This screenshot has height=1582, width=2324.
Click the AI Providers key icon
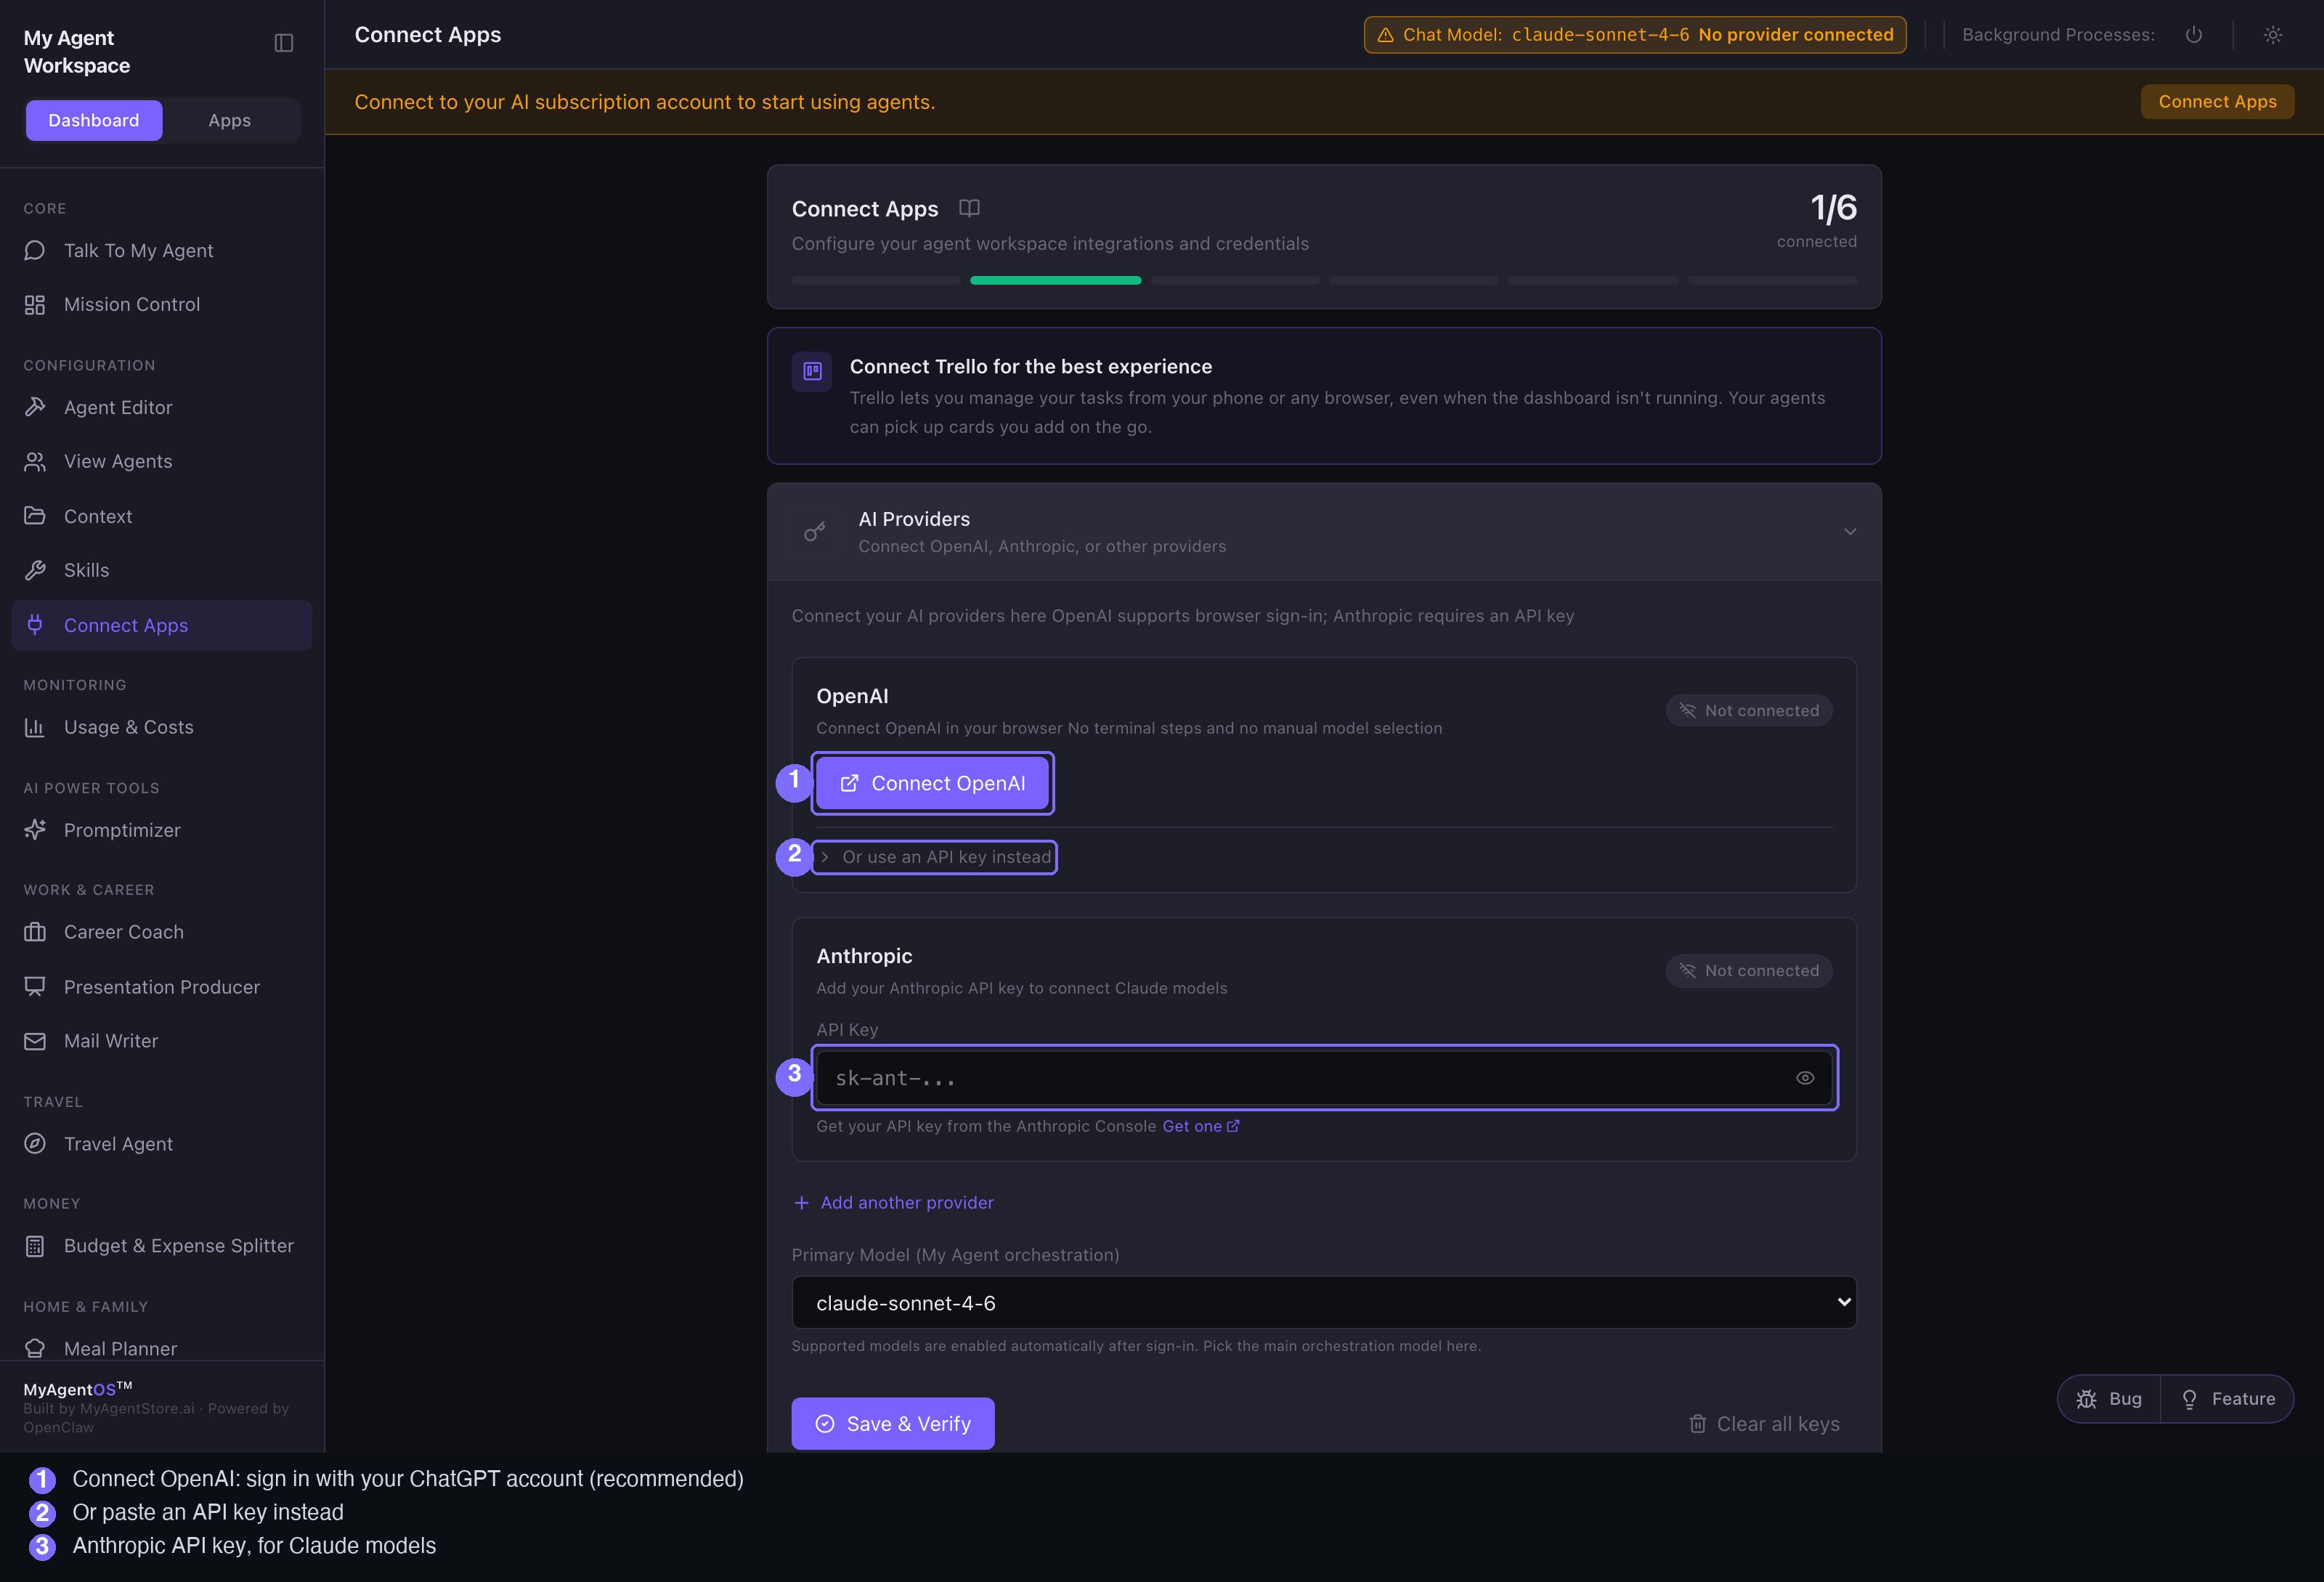coord(815,532)
